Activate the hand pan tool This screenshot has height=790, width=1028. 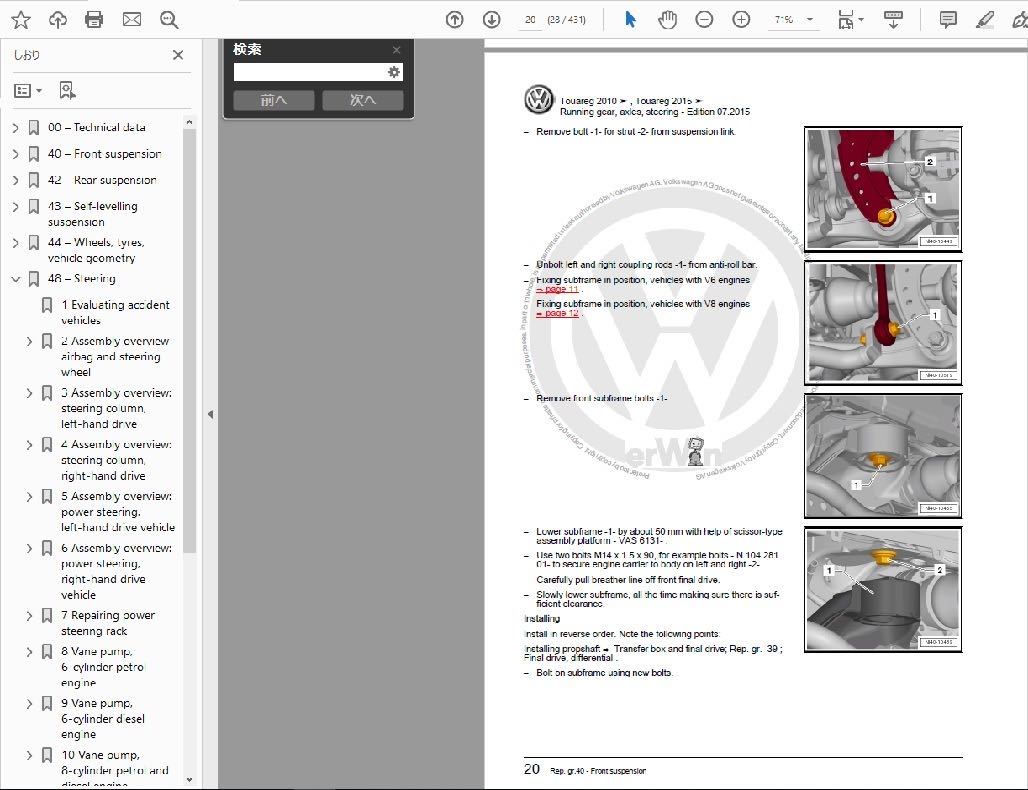pyautogui.click(x=667, y=20)
